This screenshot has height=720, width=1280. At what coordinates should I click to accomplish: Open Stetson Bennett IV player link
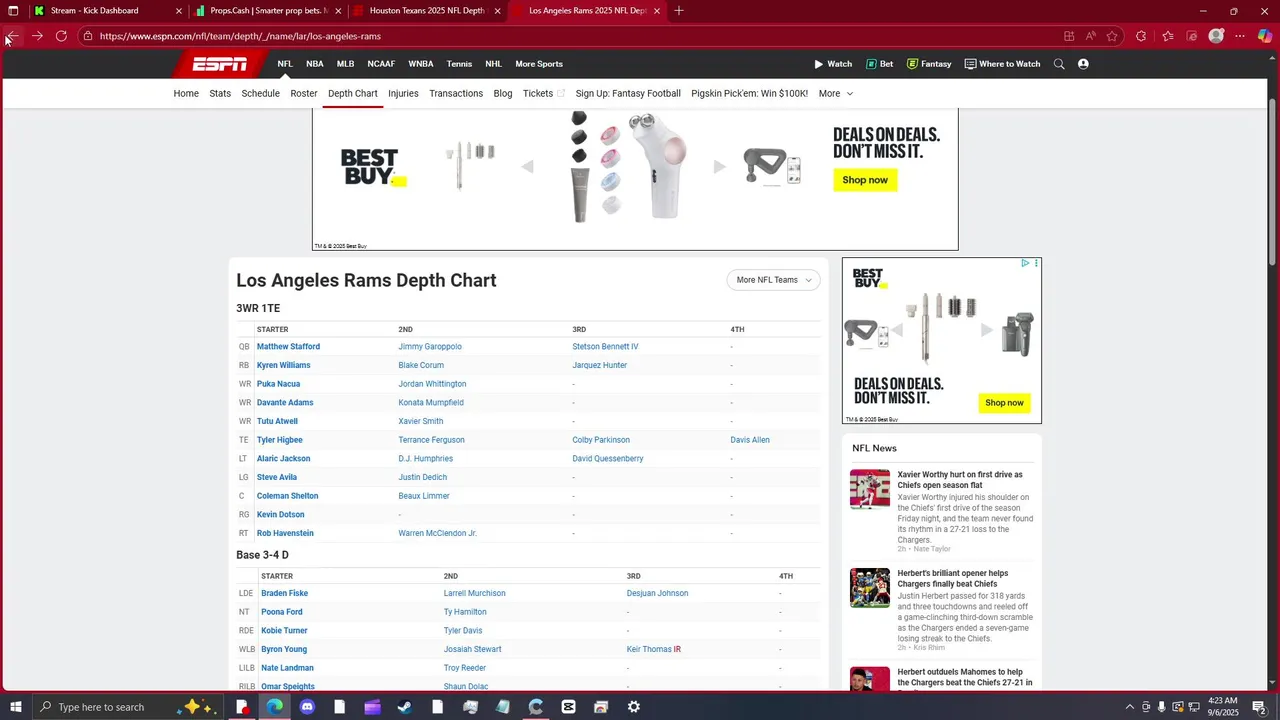click(x=605, y=346)
